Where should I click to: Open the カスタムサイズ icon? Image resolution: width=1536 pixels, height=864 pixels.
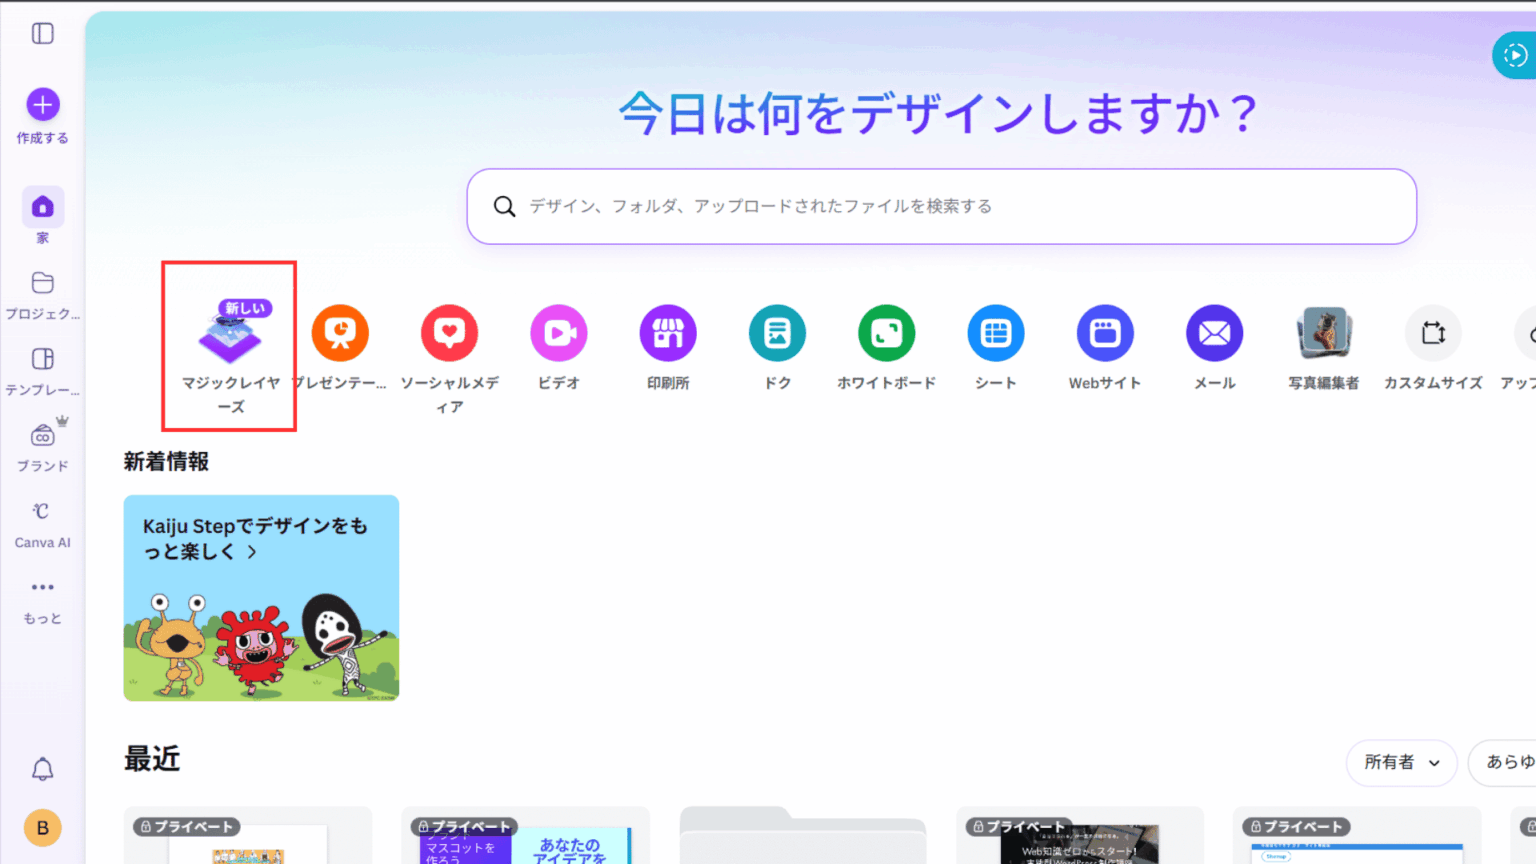pos(1432,333)
